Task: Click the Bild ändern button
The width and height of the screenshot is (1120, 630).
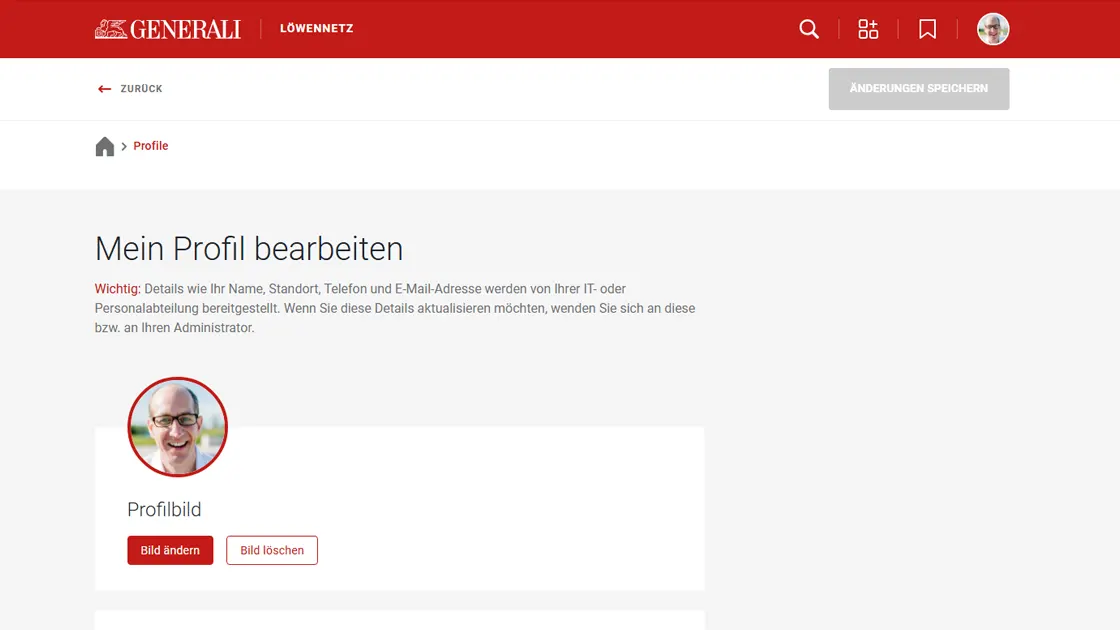Action: tap(170, 550)
